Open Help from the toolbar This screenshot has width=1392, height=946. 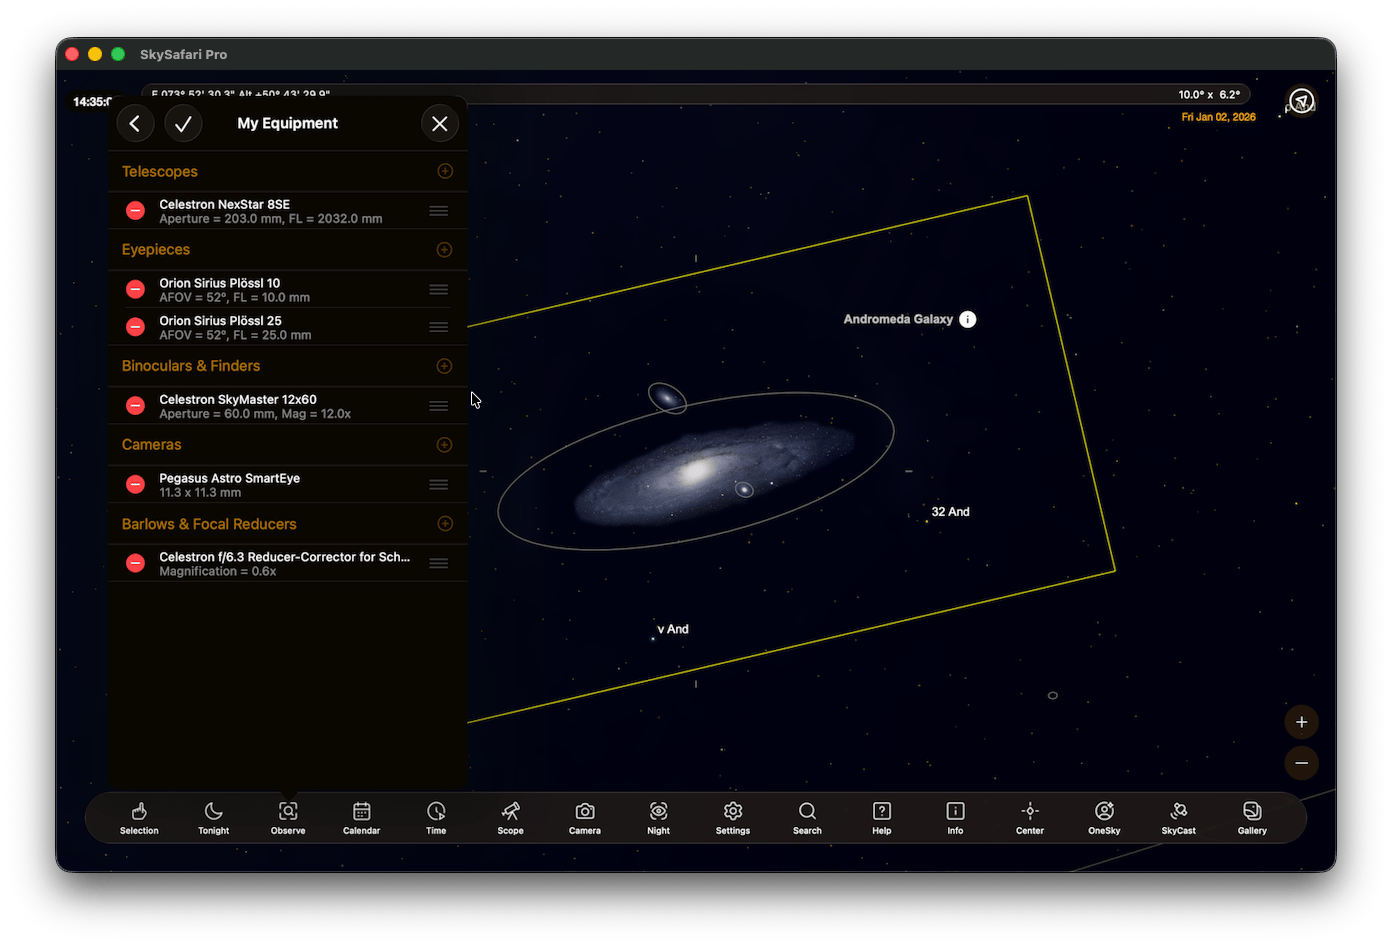[x=882, y=818]
